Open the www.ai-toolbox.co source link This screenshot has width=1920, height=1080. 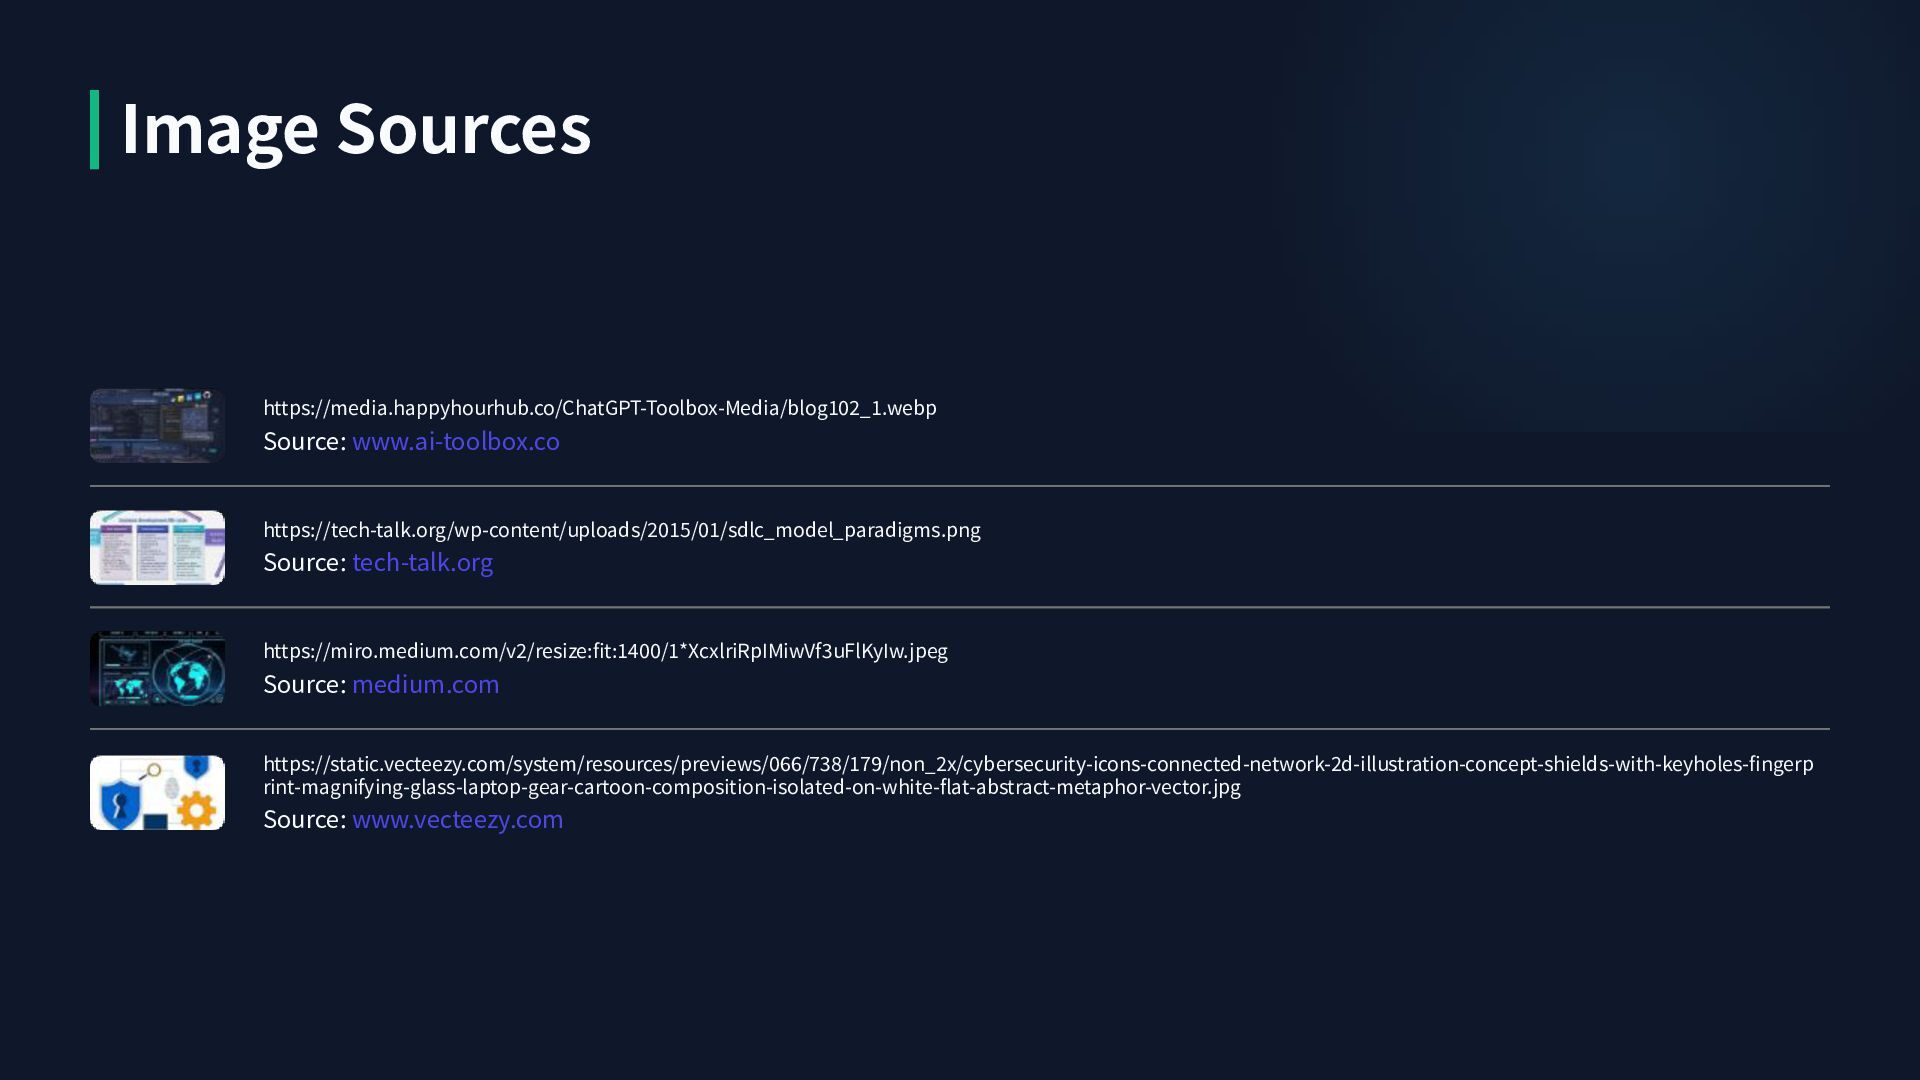tap(455, 441)
